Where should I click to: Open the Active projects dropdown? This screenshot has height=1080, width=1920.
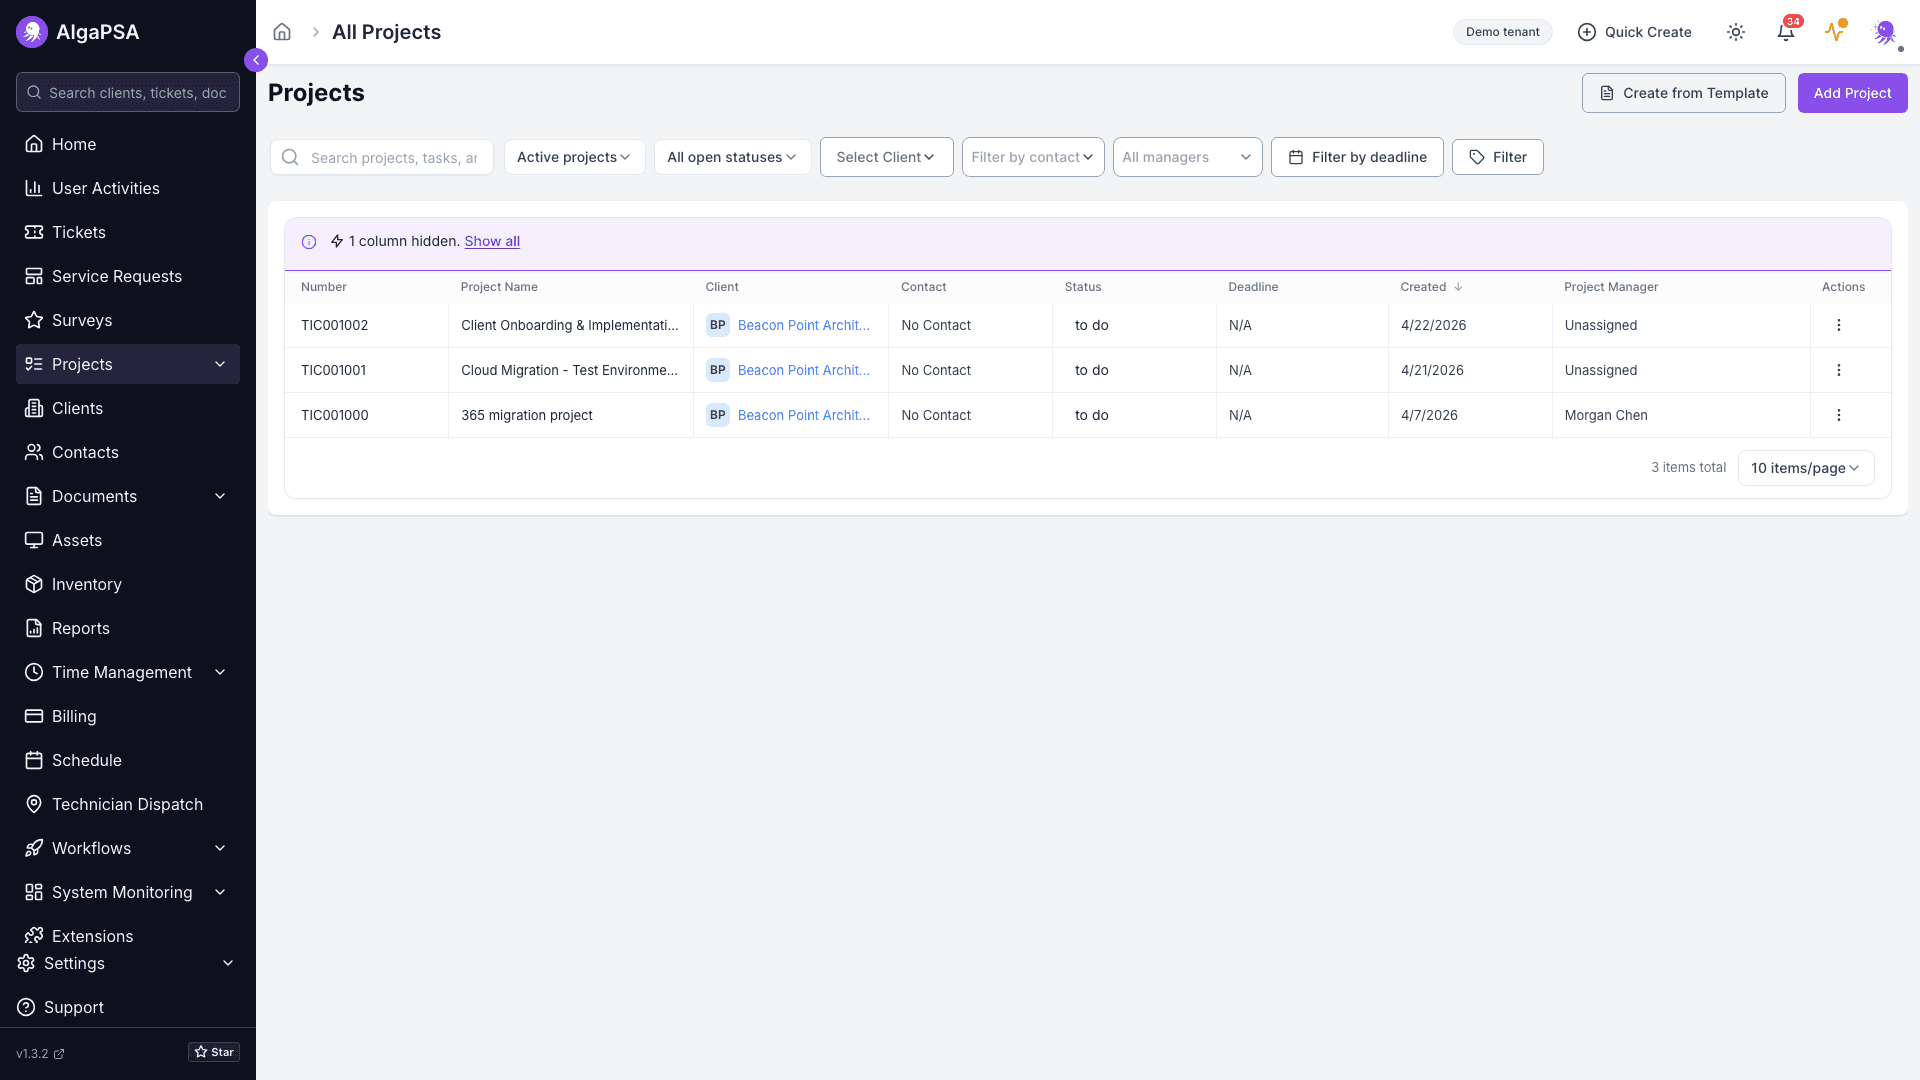(x=574, y=157)
